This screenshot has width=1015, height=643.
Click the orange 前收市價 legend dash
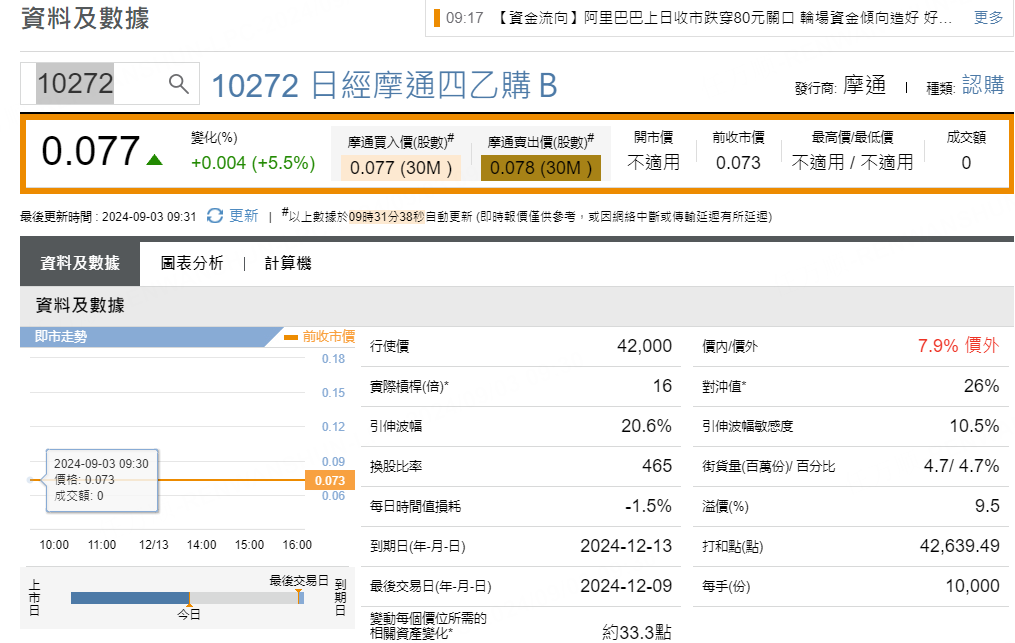[291, 337]
